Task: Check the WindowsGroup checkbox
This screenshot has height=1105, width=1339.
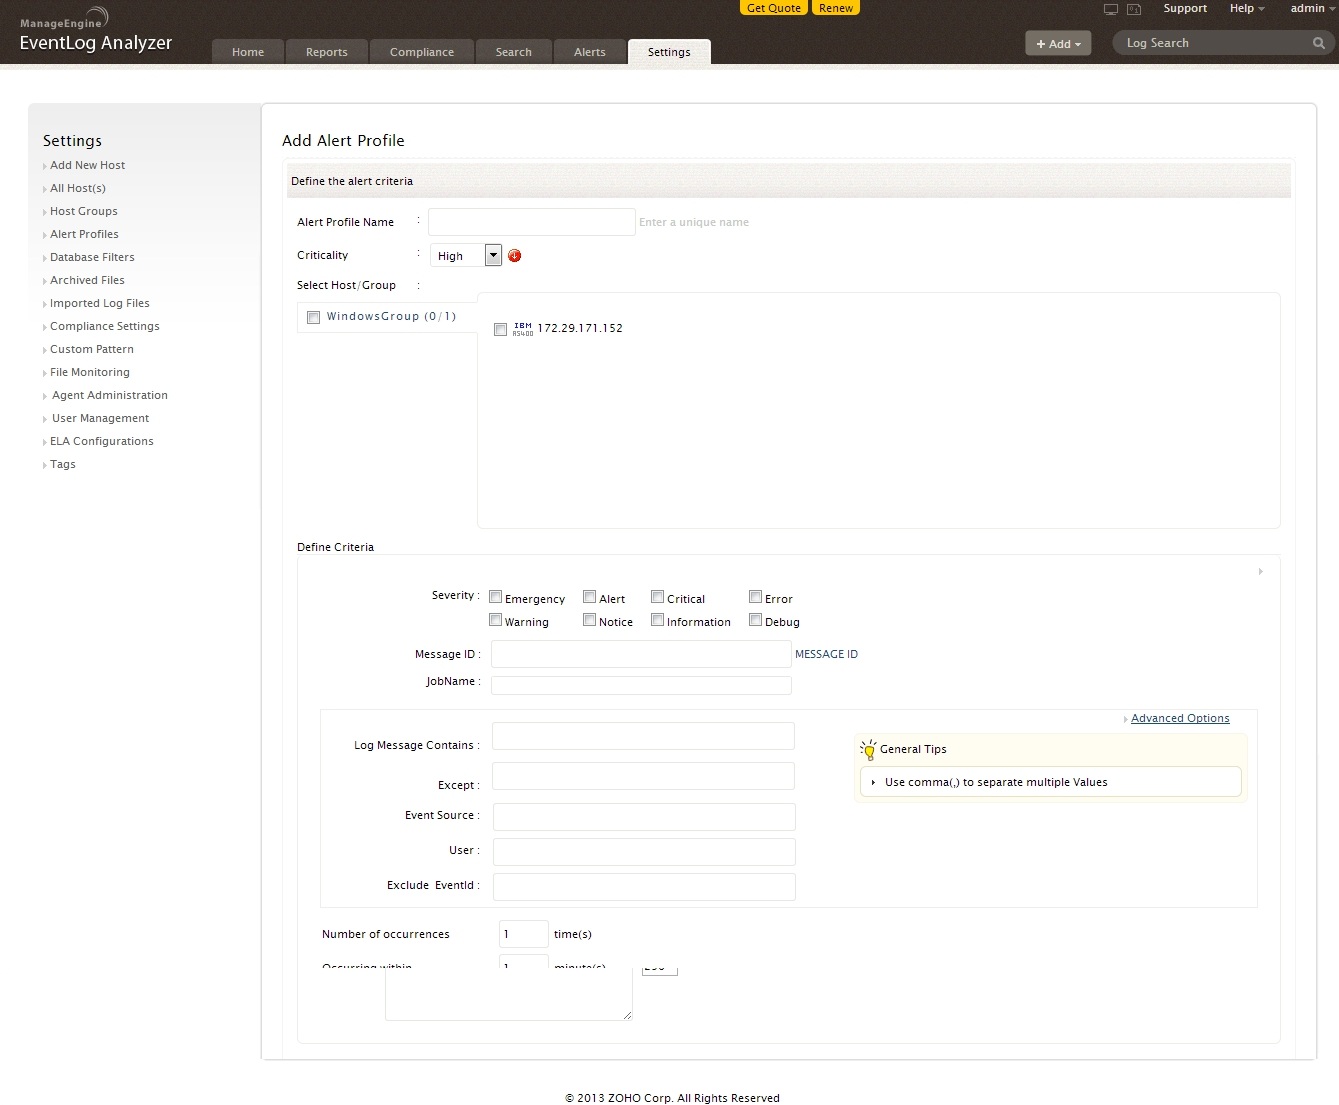Action: 314,317
